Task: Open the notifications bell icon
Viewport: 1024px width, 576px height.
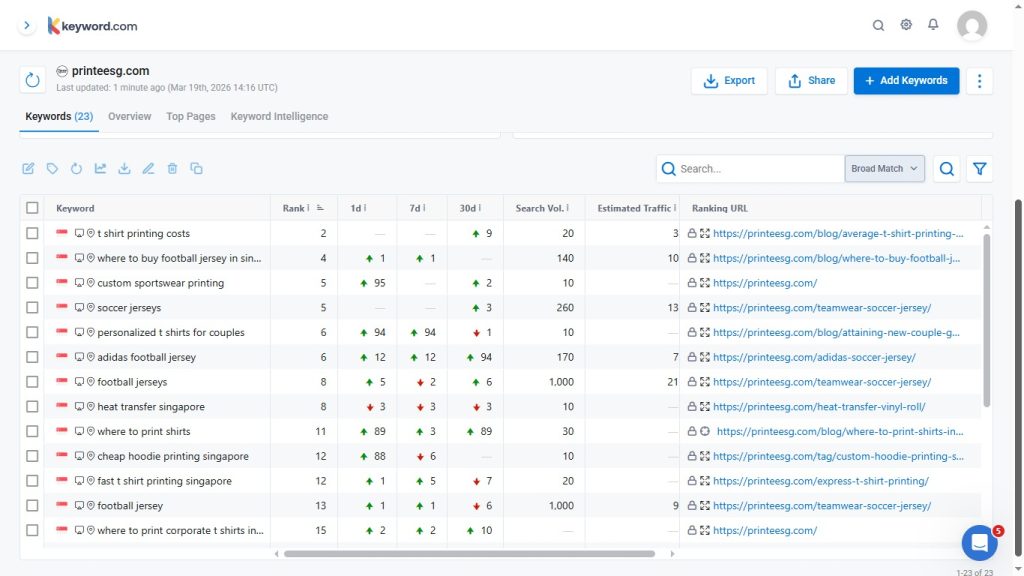Action: coord(933,24)
